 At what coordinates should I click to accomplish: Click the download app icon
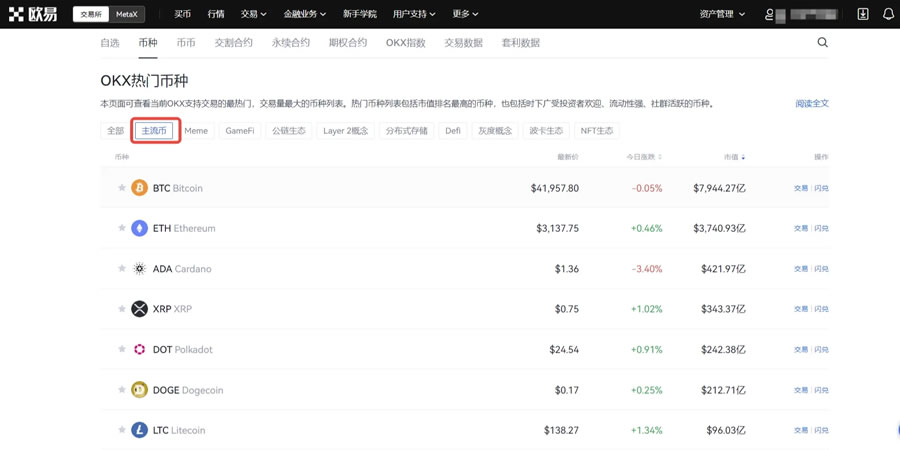pos(863,14)
